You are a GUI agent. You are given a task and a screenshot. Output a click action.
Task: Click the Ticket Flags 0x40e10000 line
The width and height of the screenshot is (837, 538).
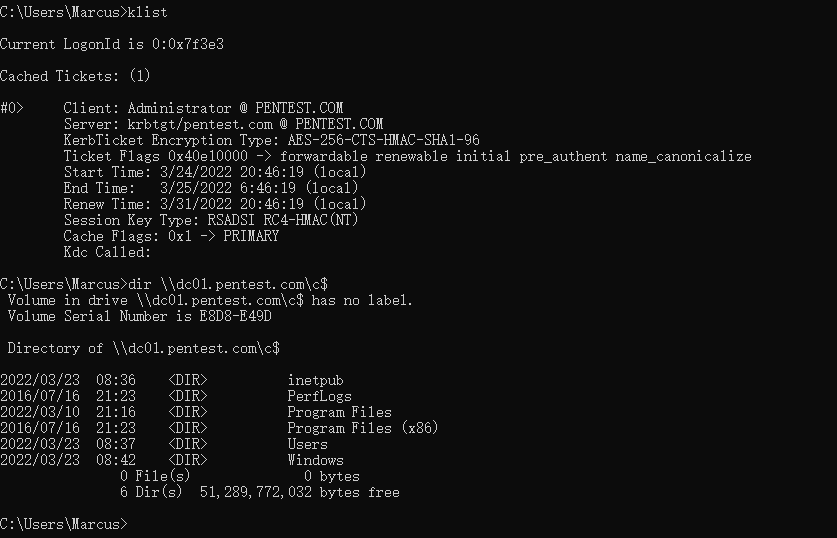(407, 156)
